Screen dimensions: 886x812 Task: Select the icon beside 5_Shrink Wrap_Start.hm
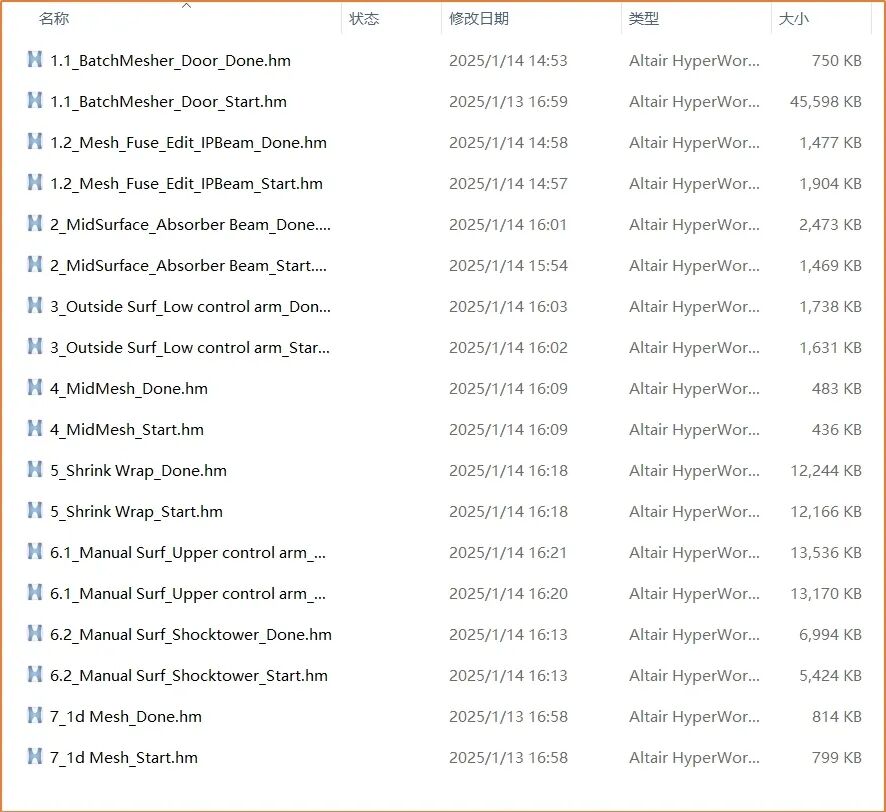coord(35,510)
